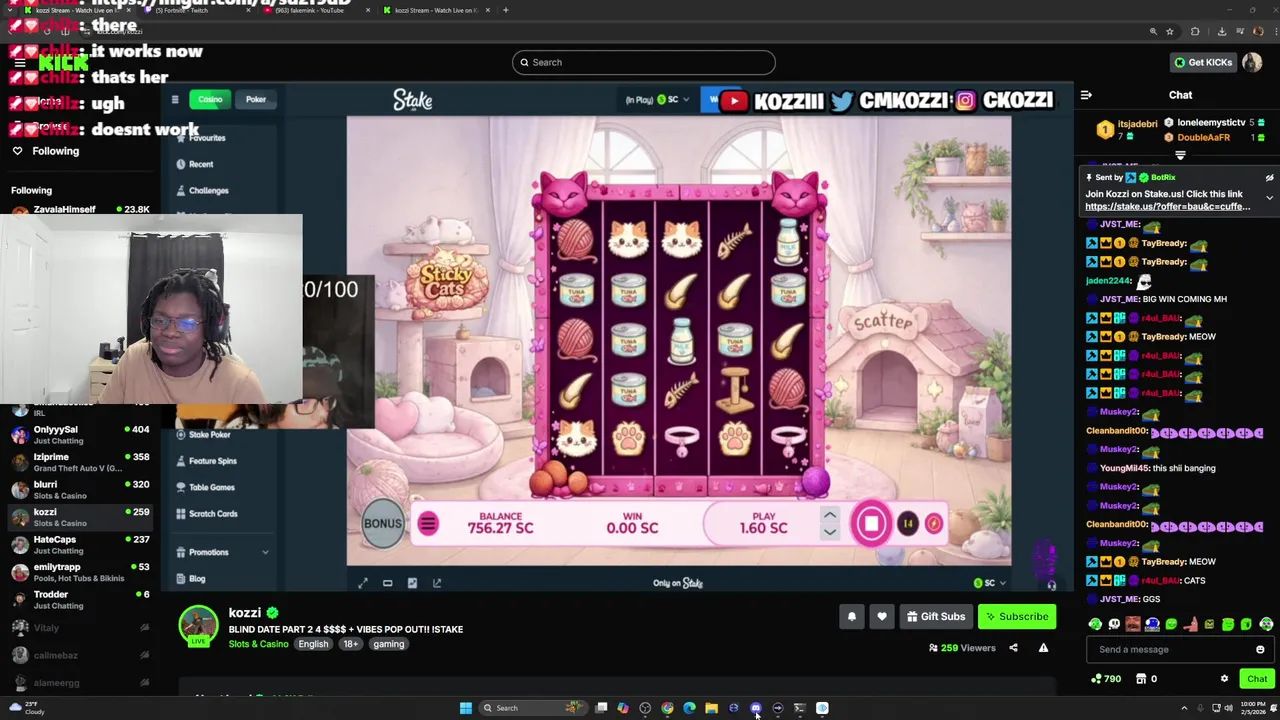1280x720 pixels.
Task: Click the Gift Subs button
Action: tap(936, 617)
